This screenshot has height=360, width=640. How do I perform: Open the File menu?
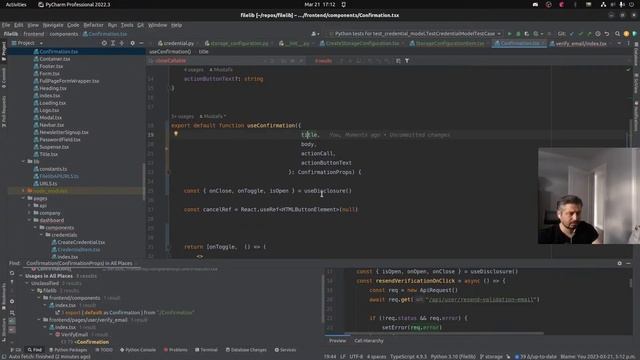[x=6, y=25]
